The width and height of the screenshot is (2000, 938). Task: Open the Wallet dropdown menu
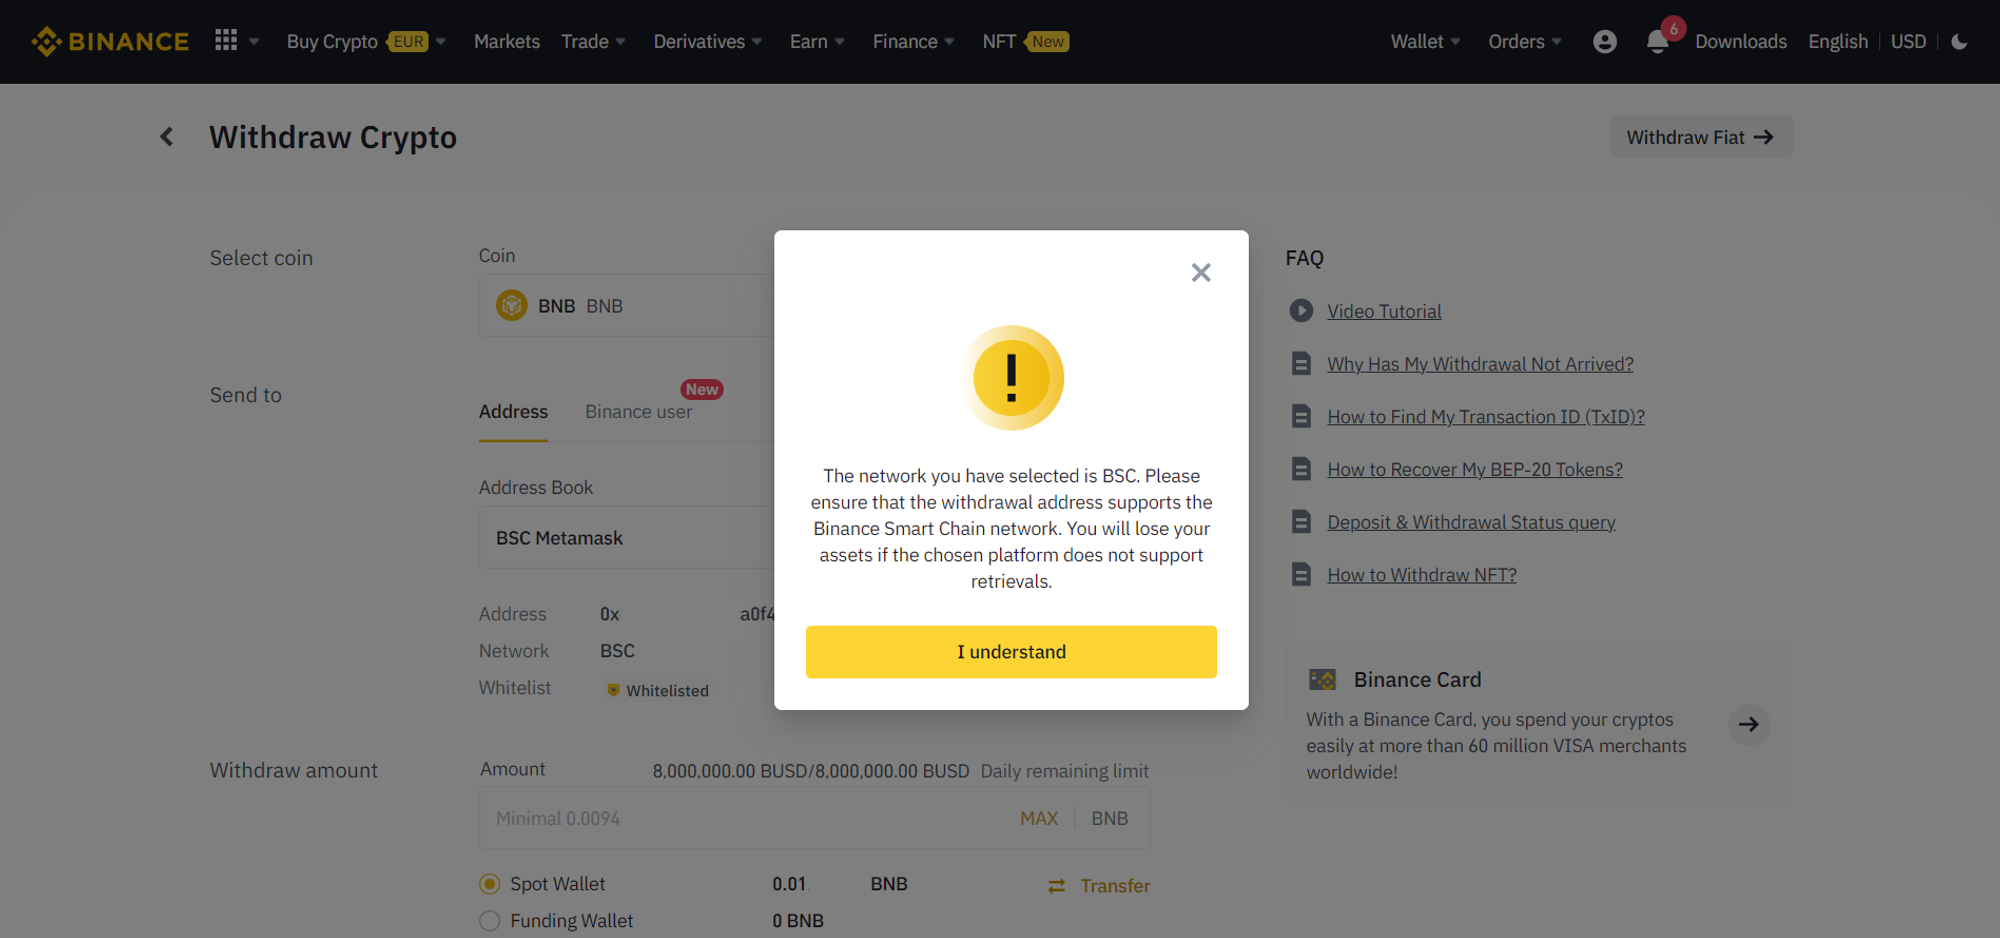coord(1424,41)
